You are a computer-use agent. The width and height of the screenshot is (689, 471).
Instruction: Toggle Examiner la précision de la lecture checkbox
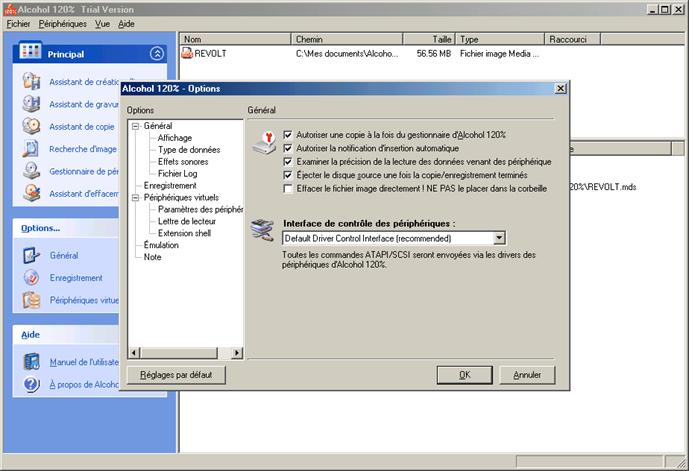point(288,162)
